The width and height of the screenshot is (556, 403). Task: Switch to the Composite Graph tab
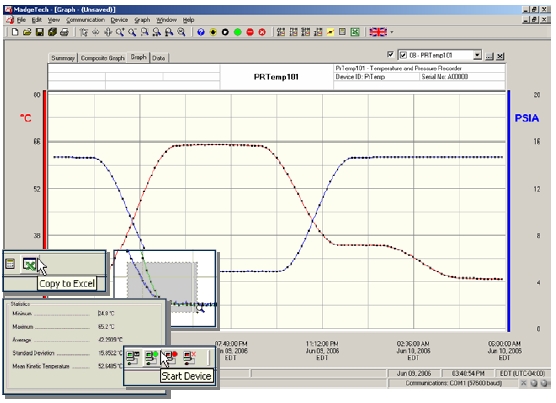click(x=102, y=58)
